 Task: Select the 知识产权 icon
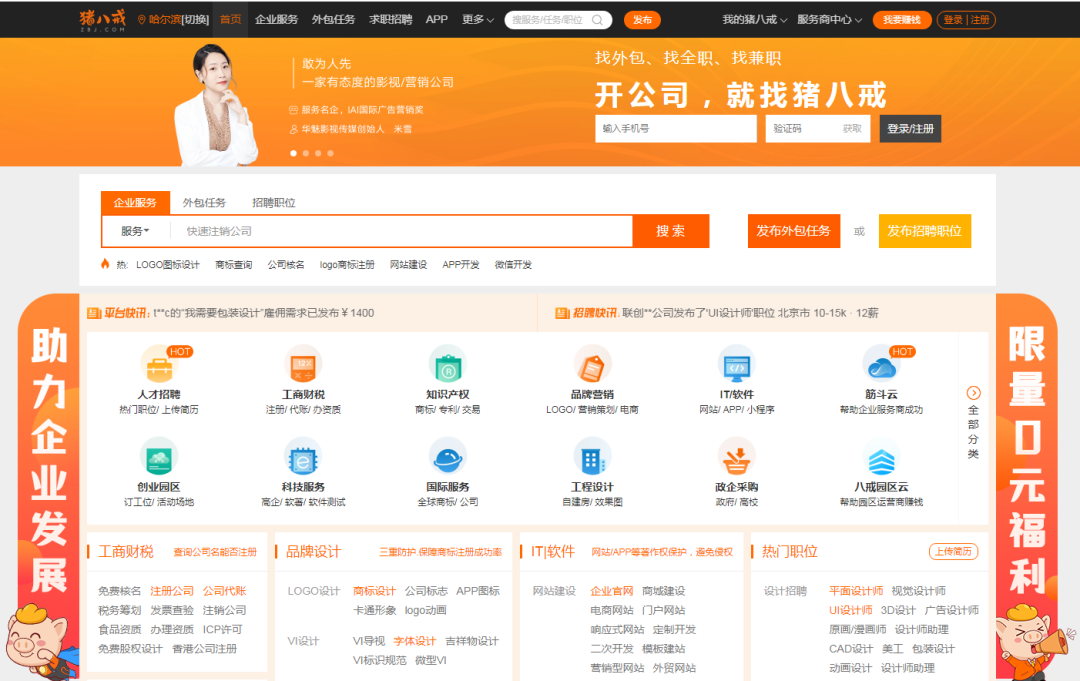pyautogui.click(x=447, y=364)
